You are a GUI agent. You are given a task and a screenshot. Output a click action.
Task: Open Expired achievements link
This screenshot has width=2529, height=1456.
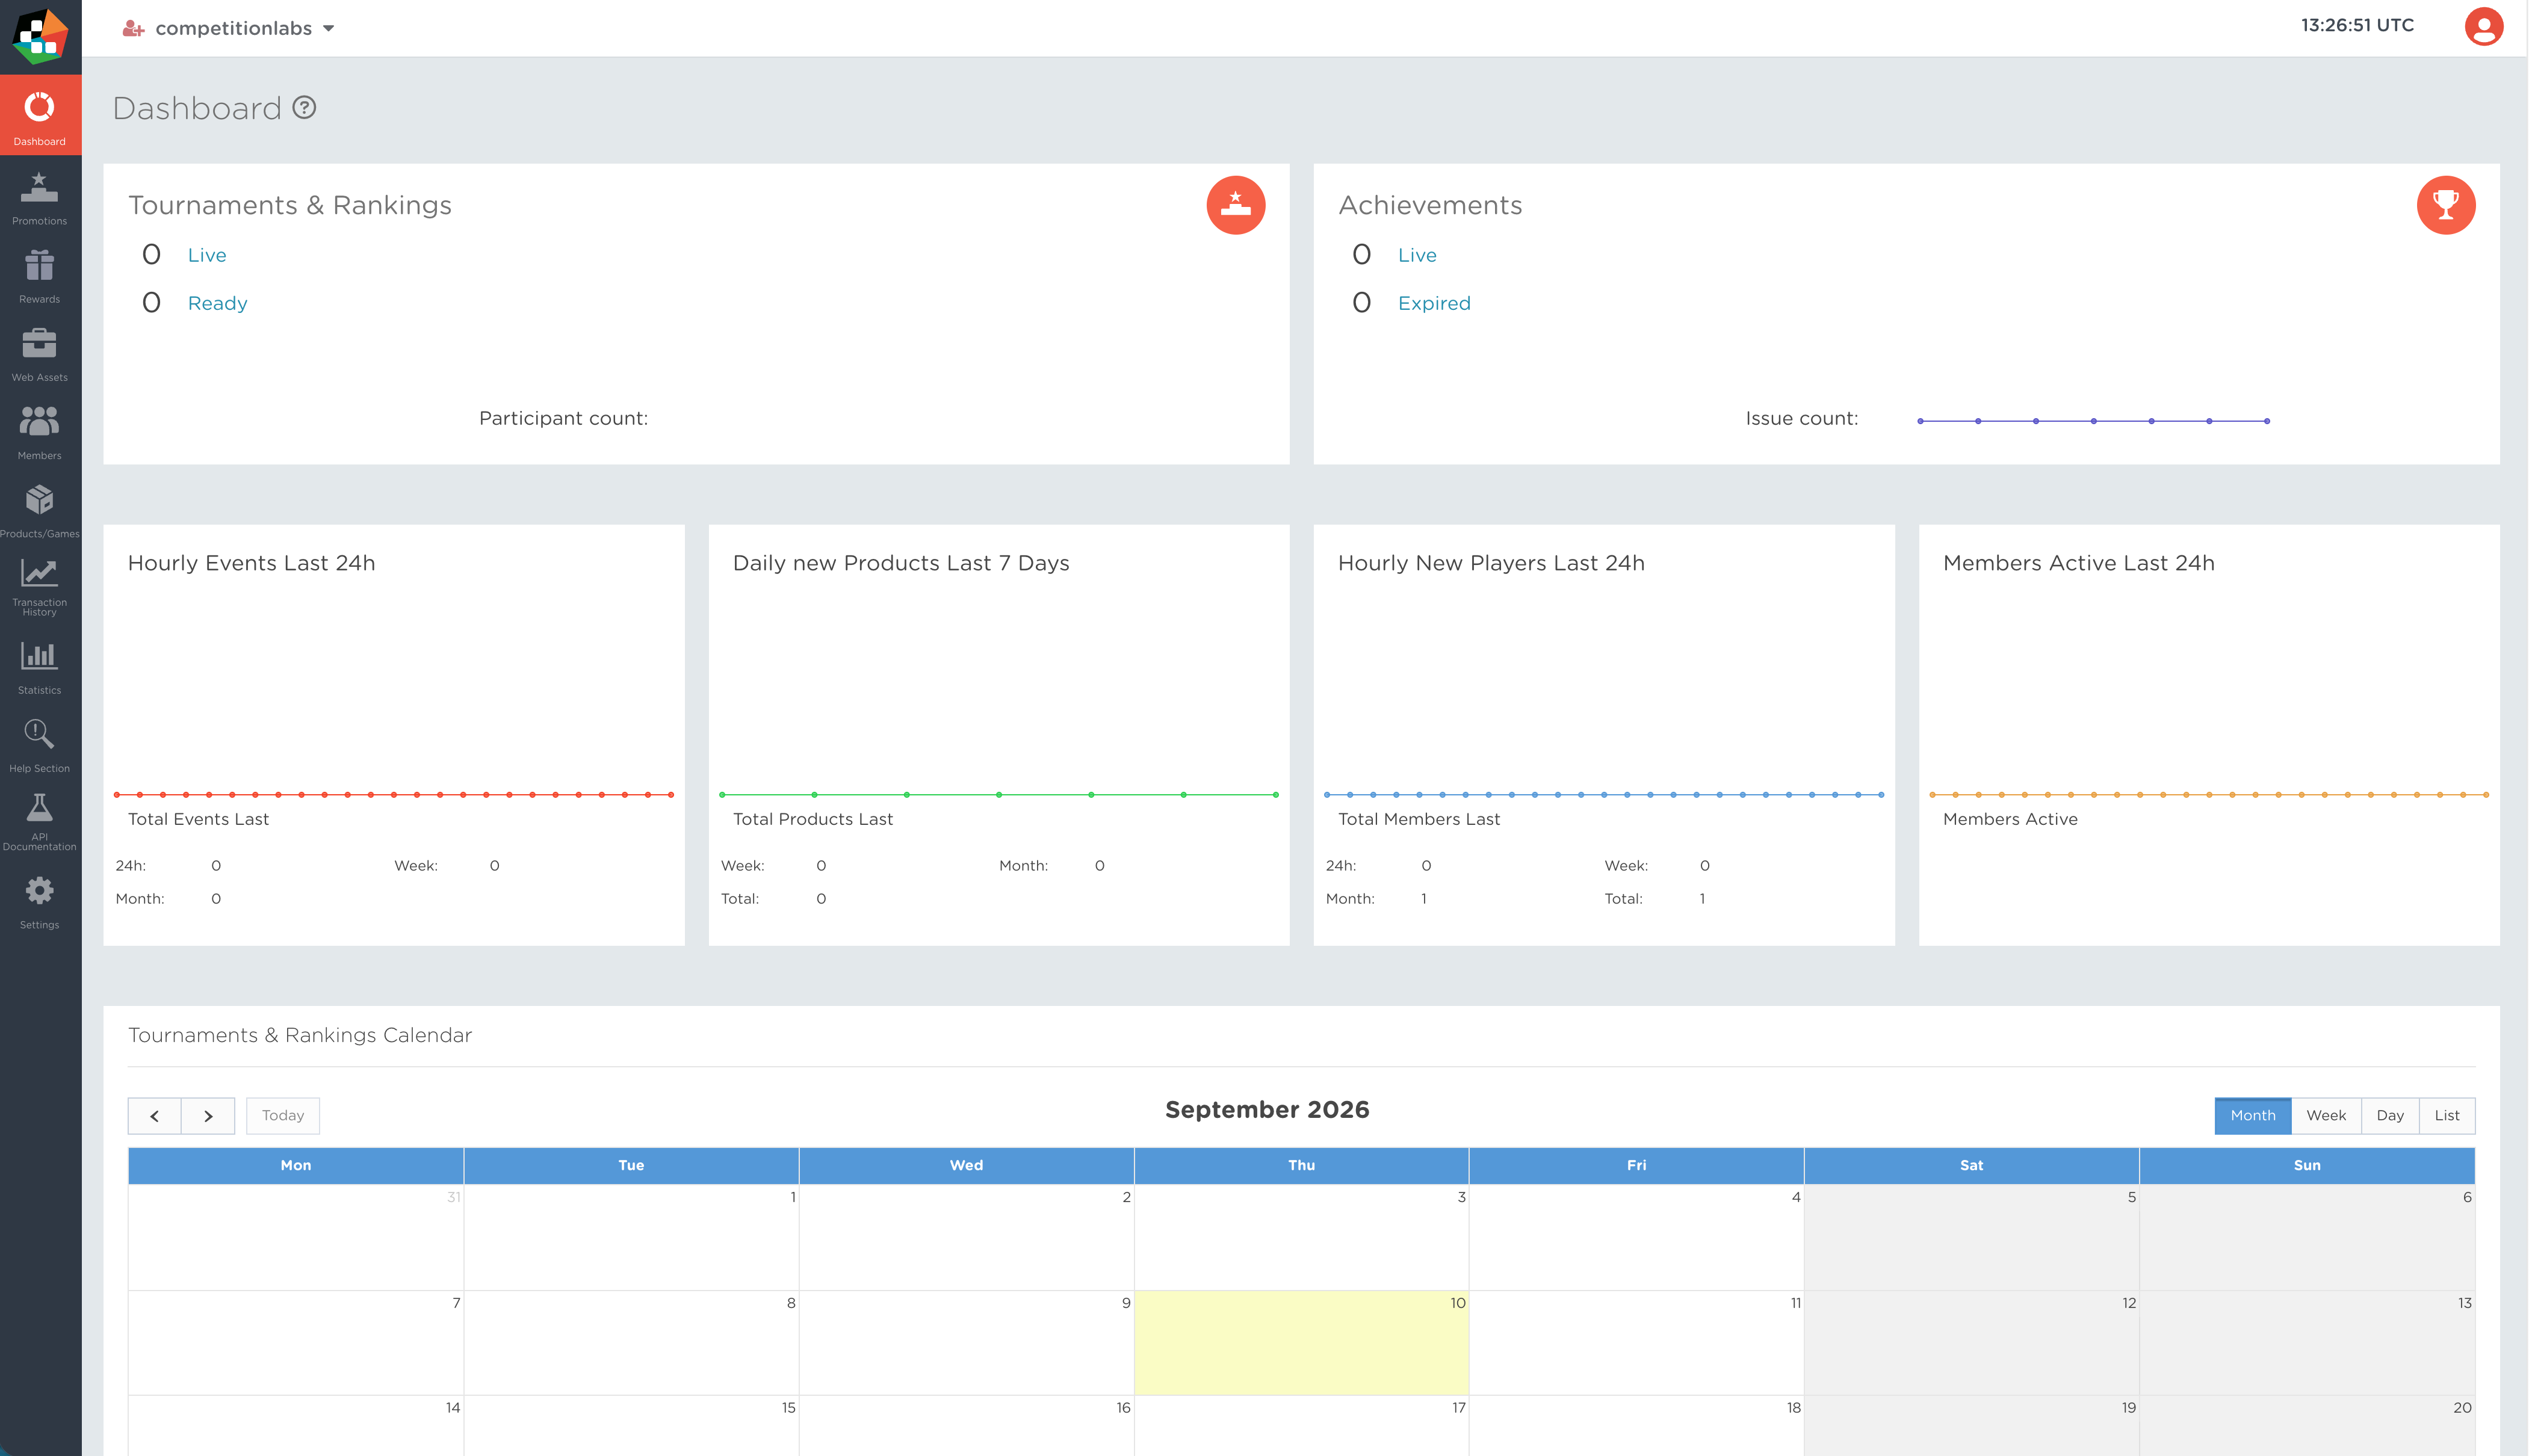pyautogui.click(x=1434, y=303)
